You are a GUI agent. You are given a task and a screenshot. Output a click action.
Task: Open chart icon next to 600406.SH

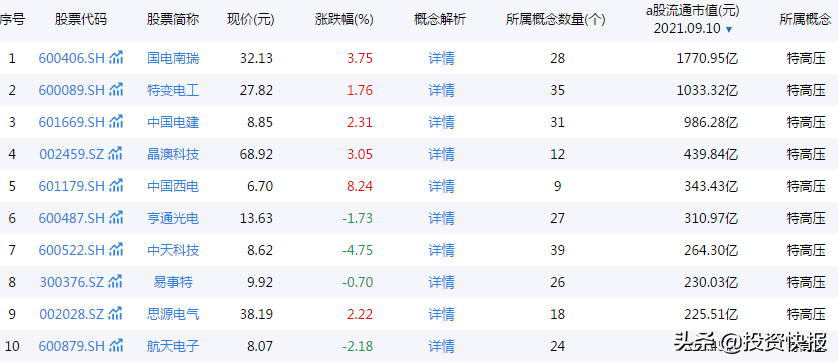click(x=116, y=58)
